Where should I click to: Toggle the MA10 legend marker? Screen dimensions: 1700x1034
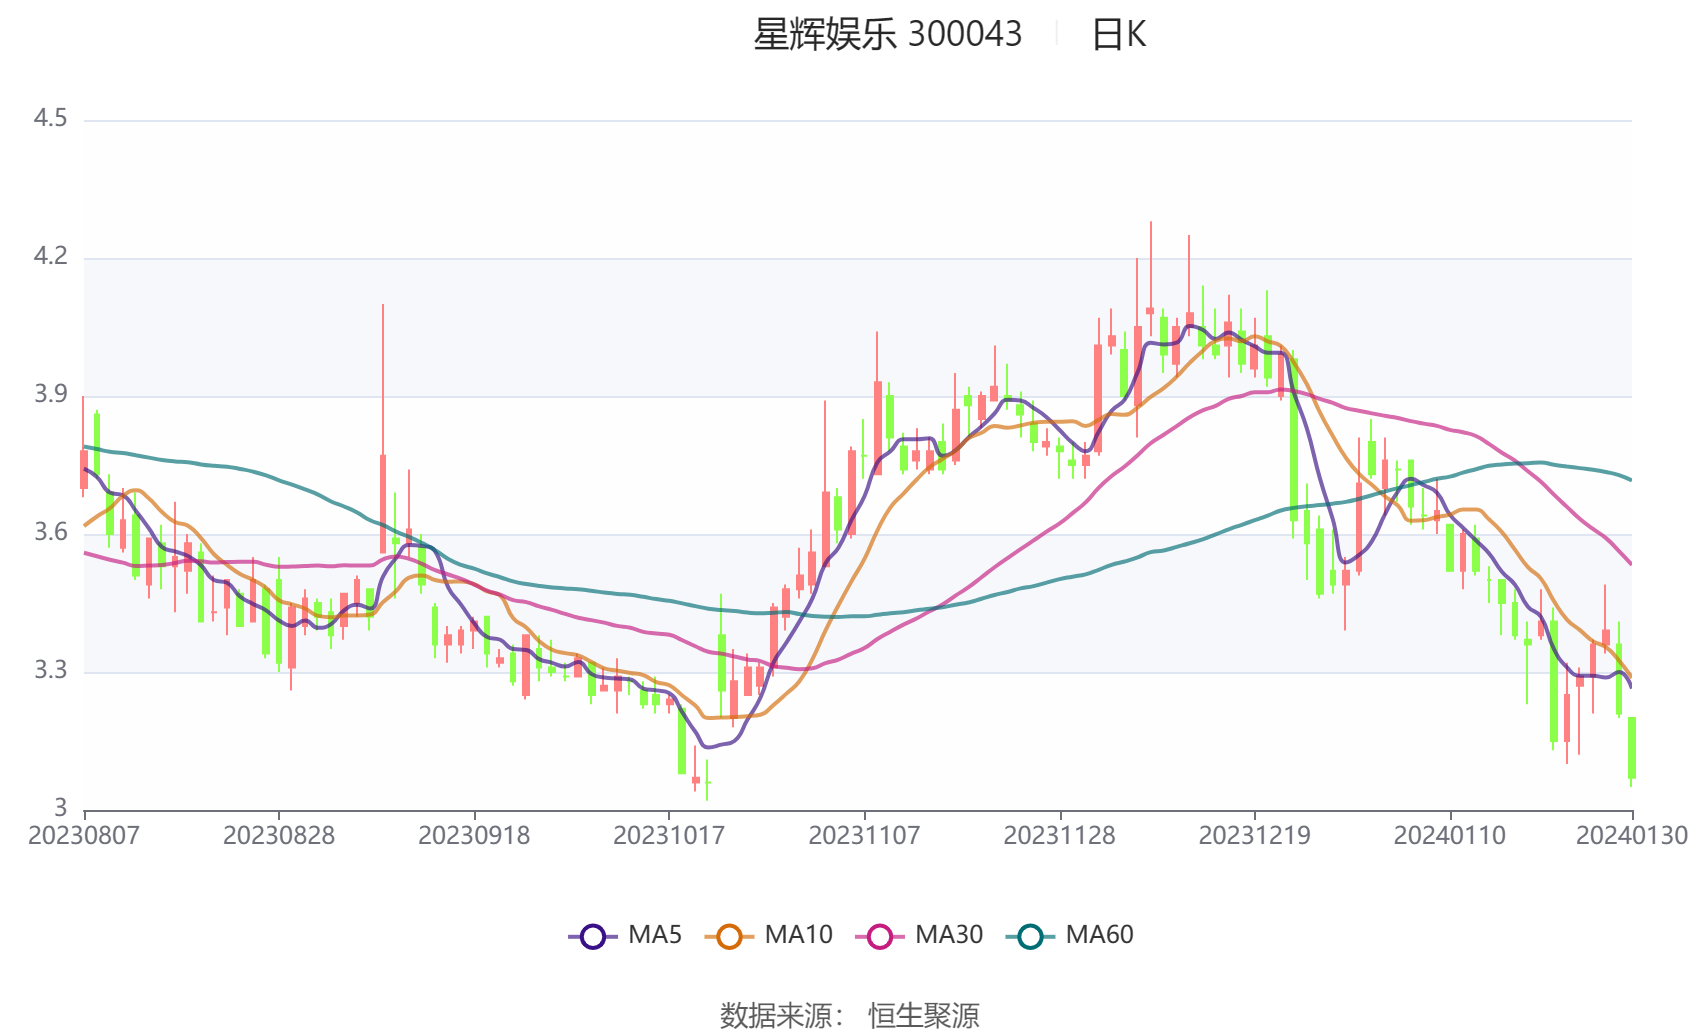(x=729, y=936)
